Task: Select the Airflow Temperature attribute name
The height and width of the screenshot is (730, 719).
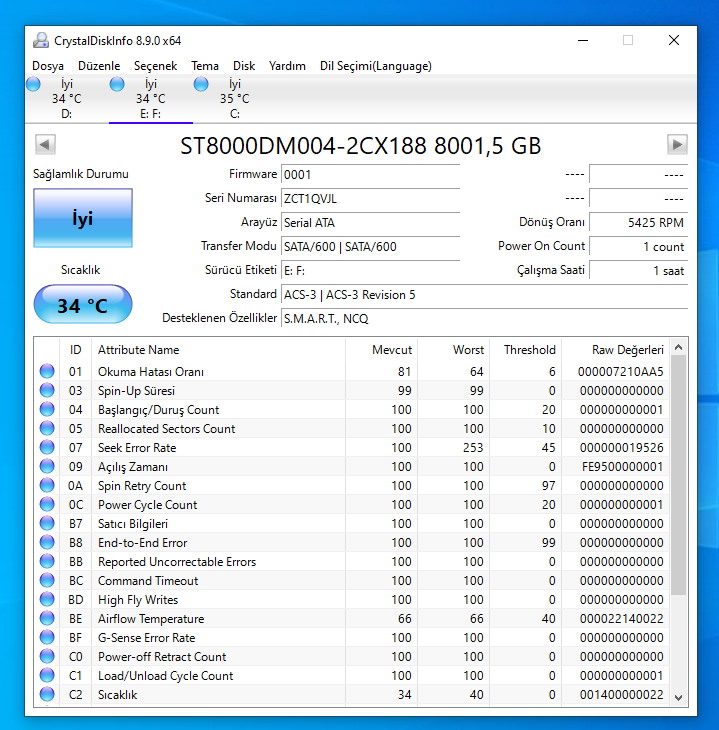Action: [x=151, y=619]
